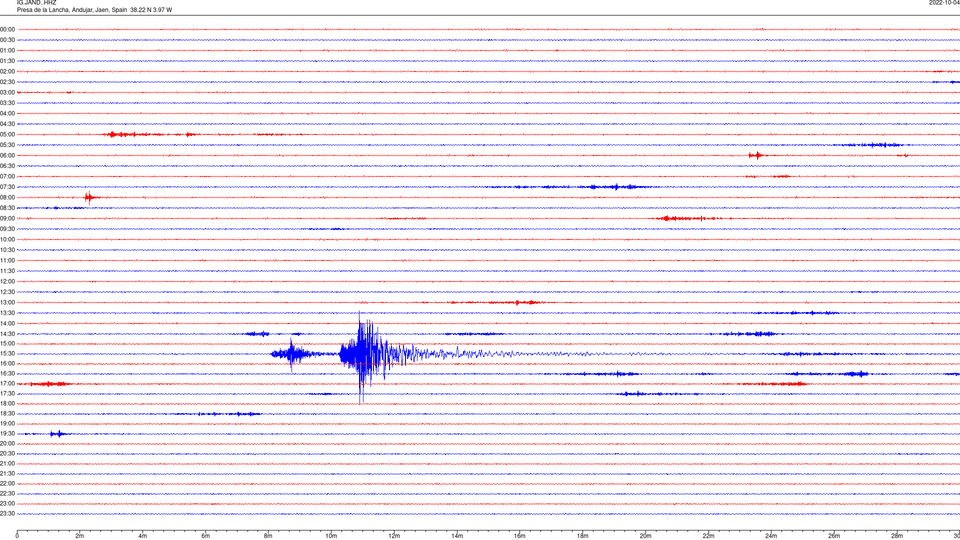Select the 09:30 trace time label
The image size is (960, 540).
coord(7,229)
